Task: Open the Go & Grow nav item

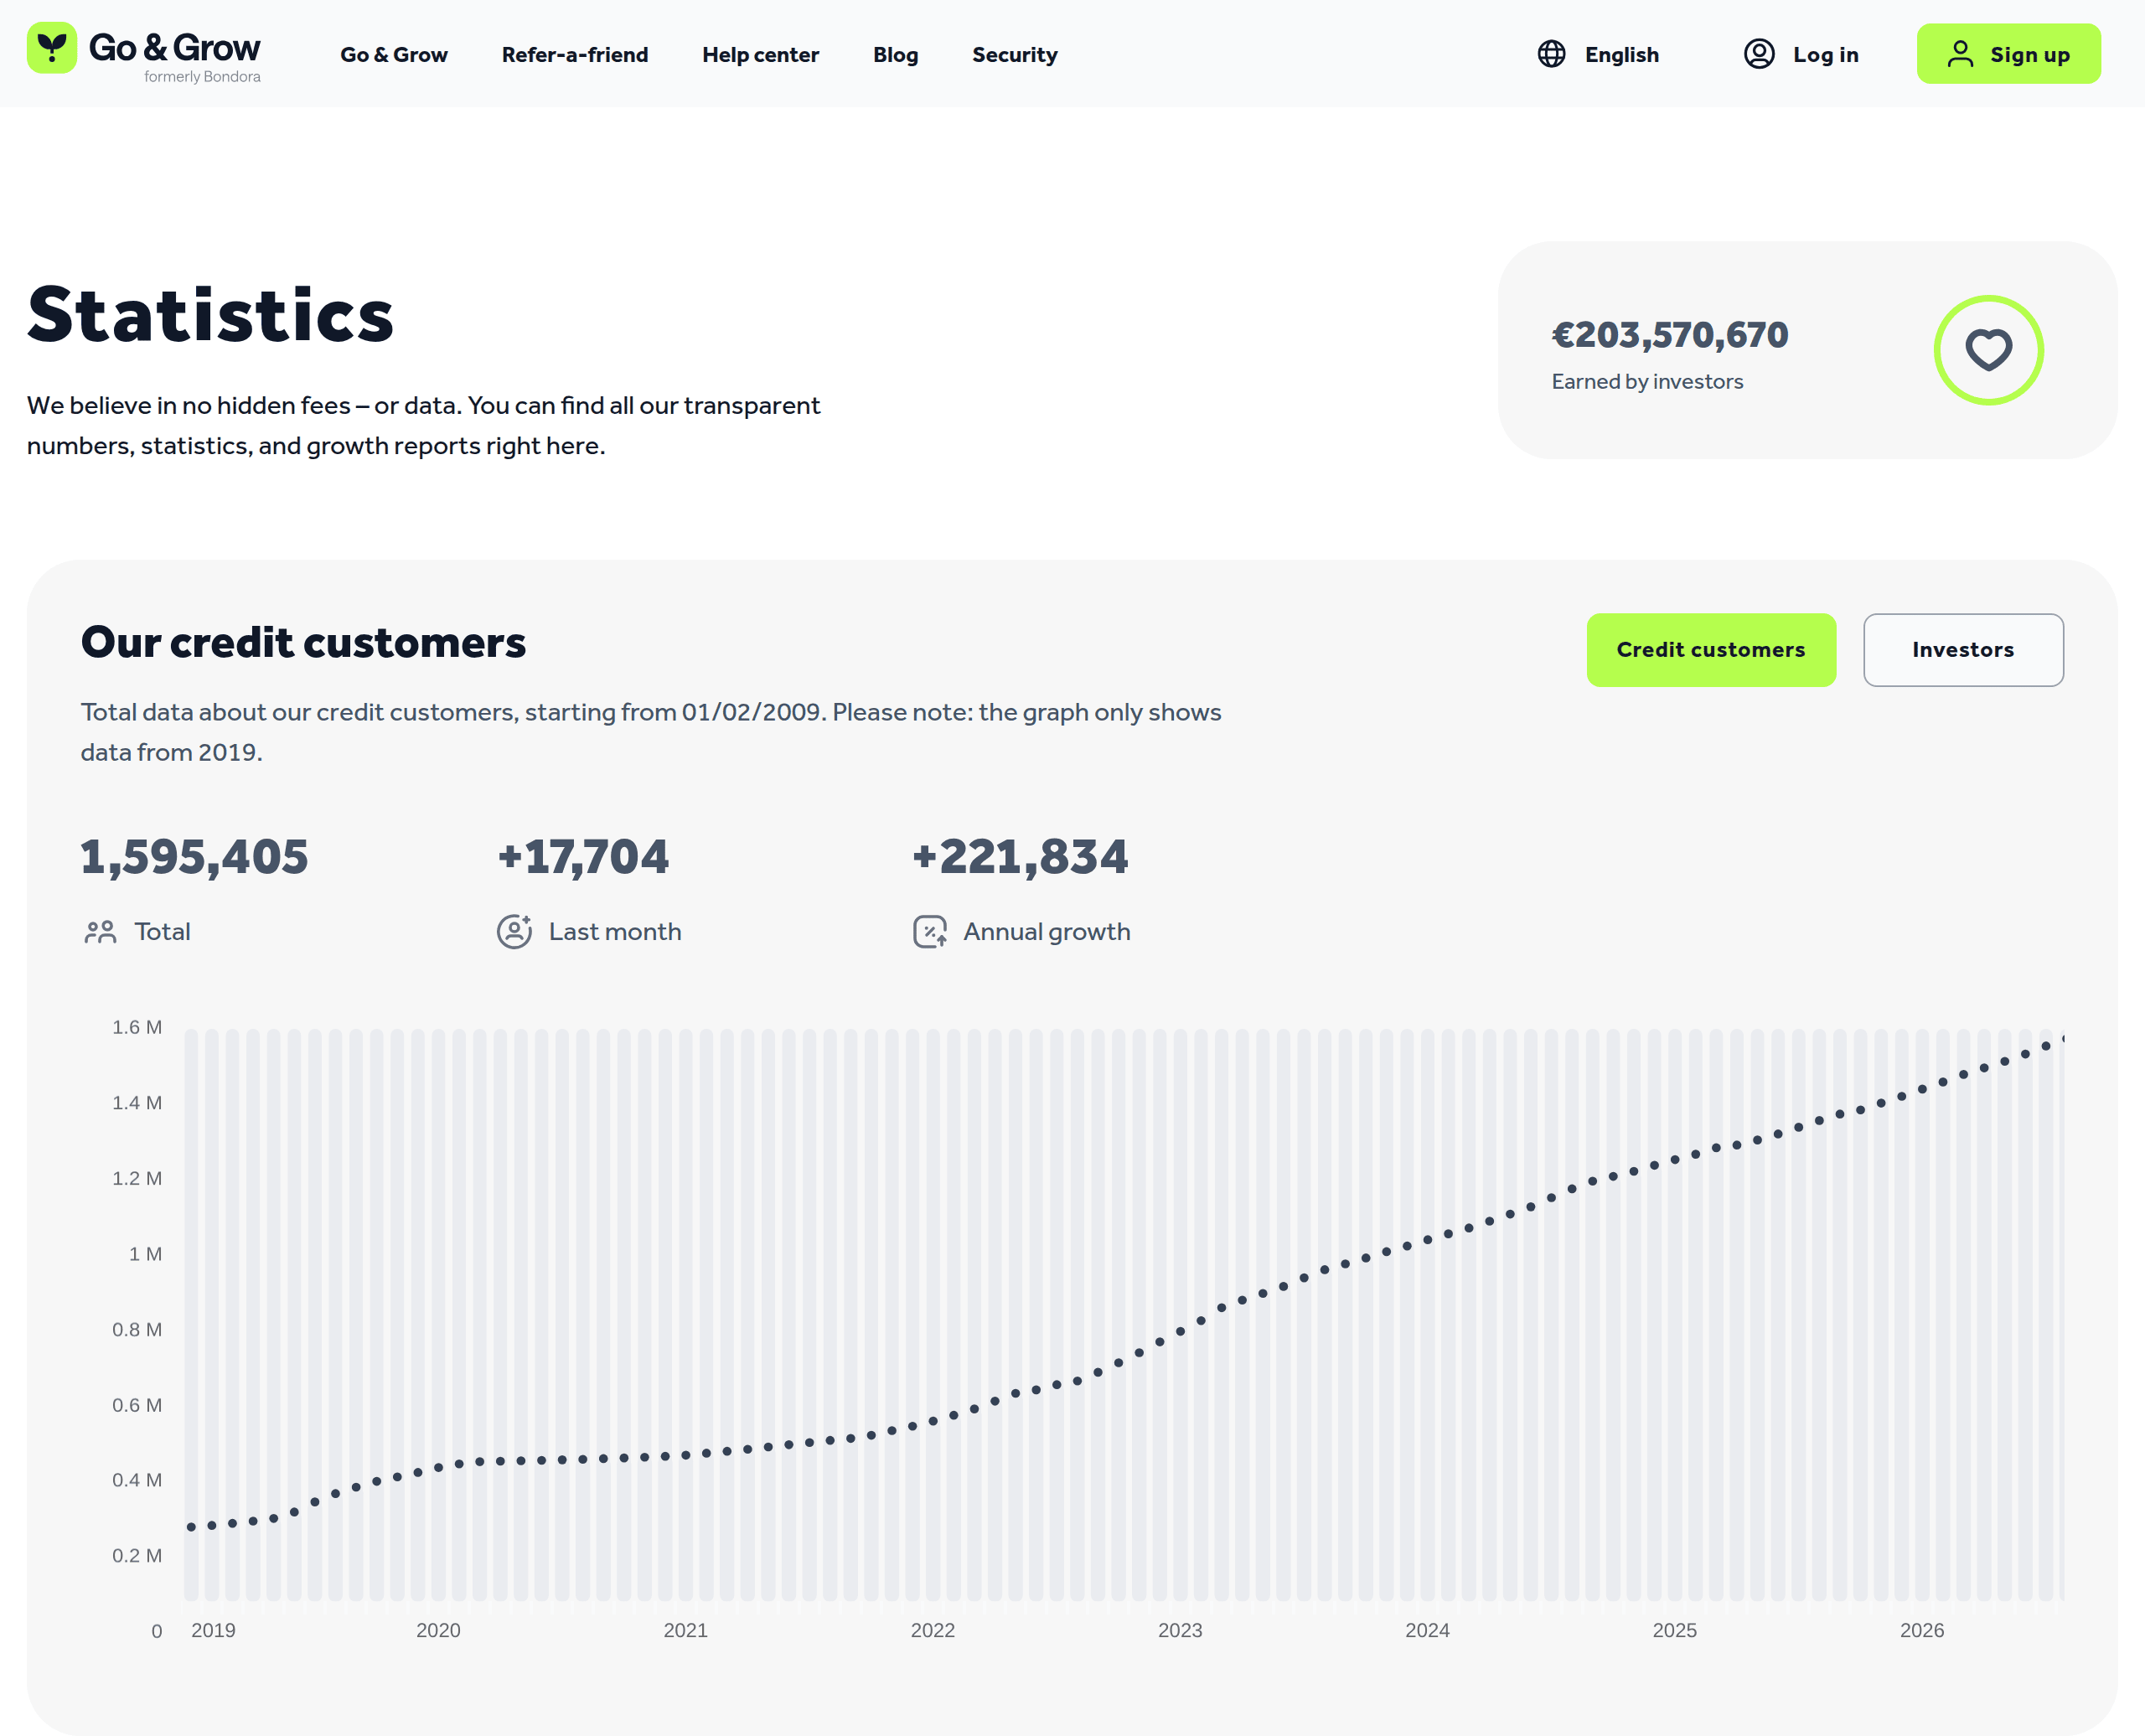Action: click(394, 55)
